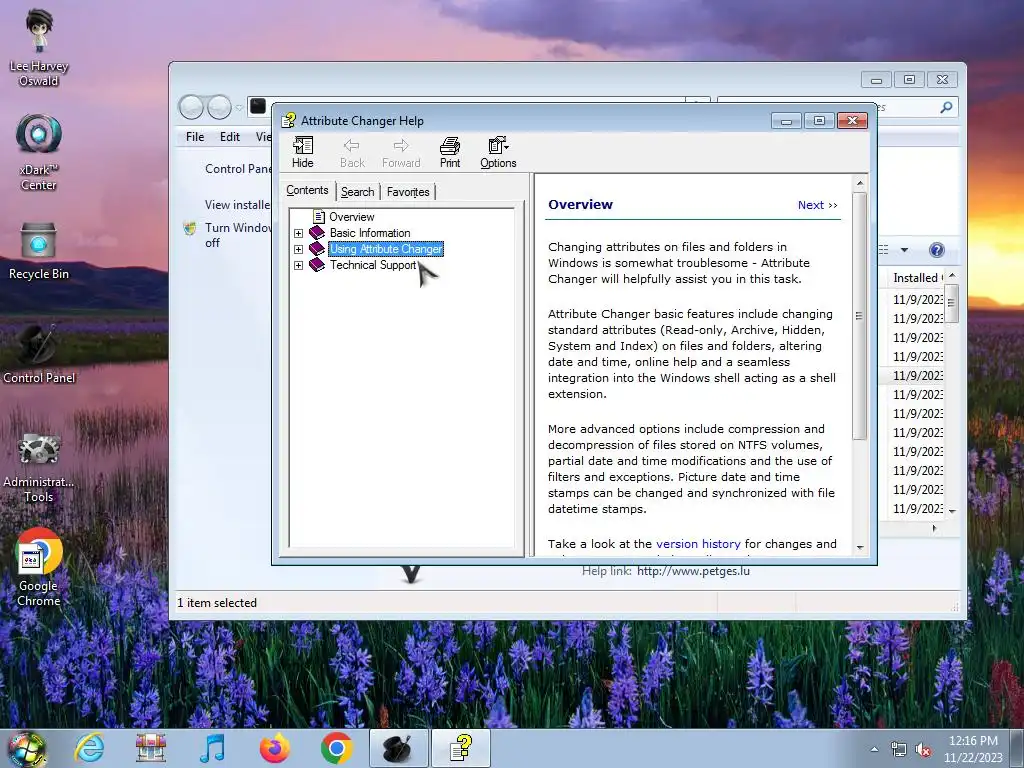This screenshot has height=768, width=1024.
Task: Click the muted volume tray icon
Action: [923, 749]
